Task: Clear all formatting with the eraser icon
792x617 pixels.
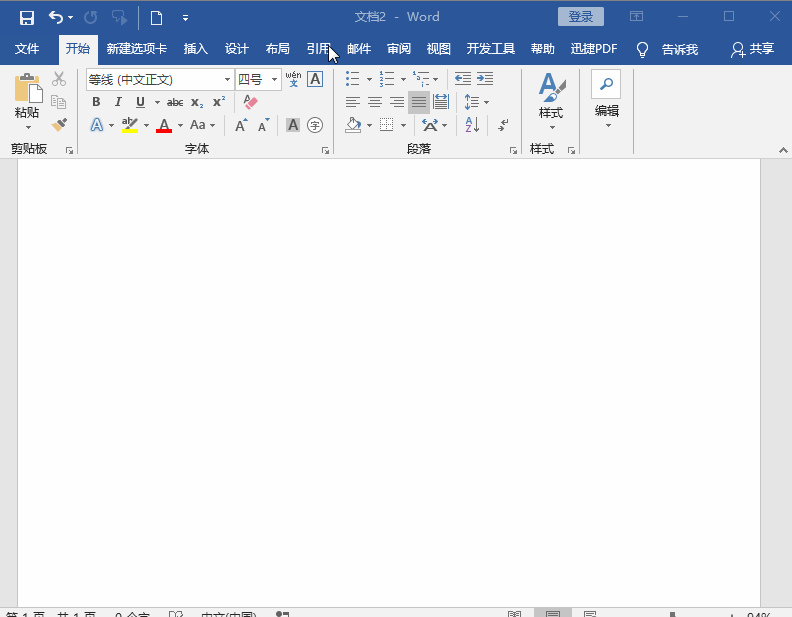Action: (x=251, y=102)
